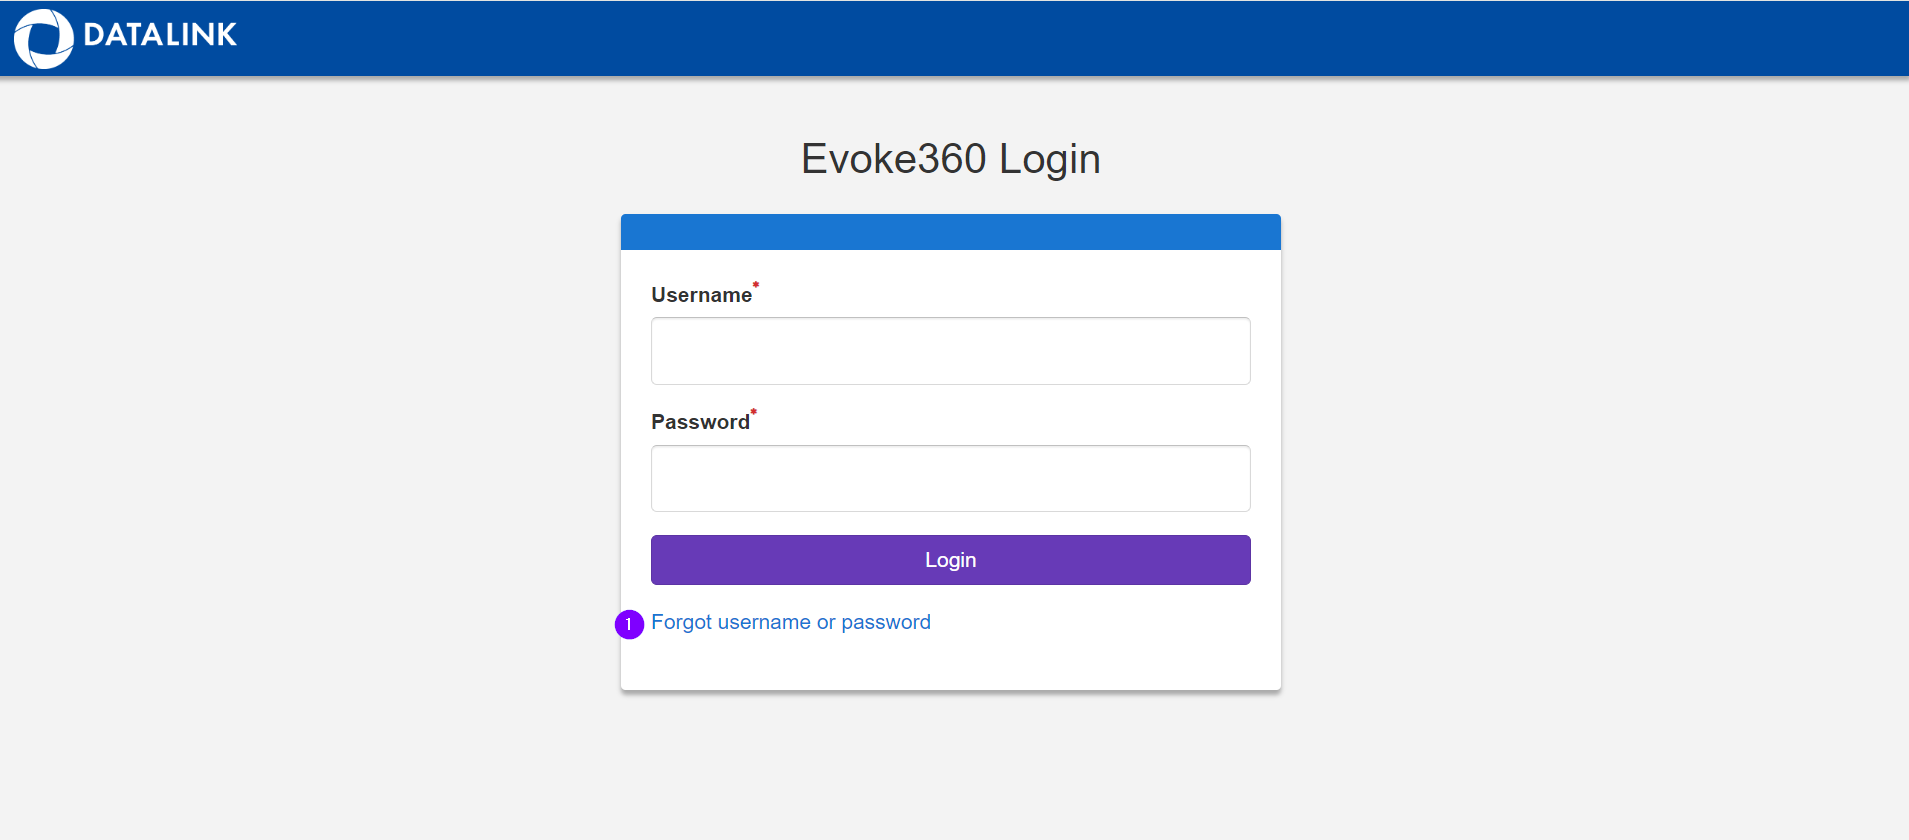Click inside the Username input field

[949, 351]
